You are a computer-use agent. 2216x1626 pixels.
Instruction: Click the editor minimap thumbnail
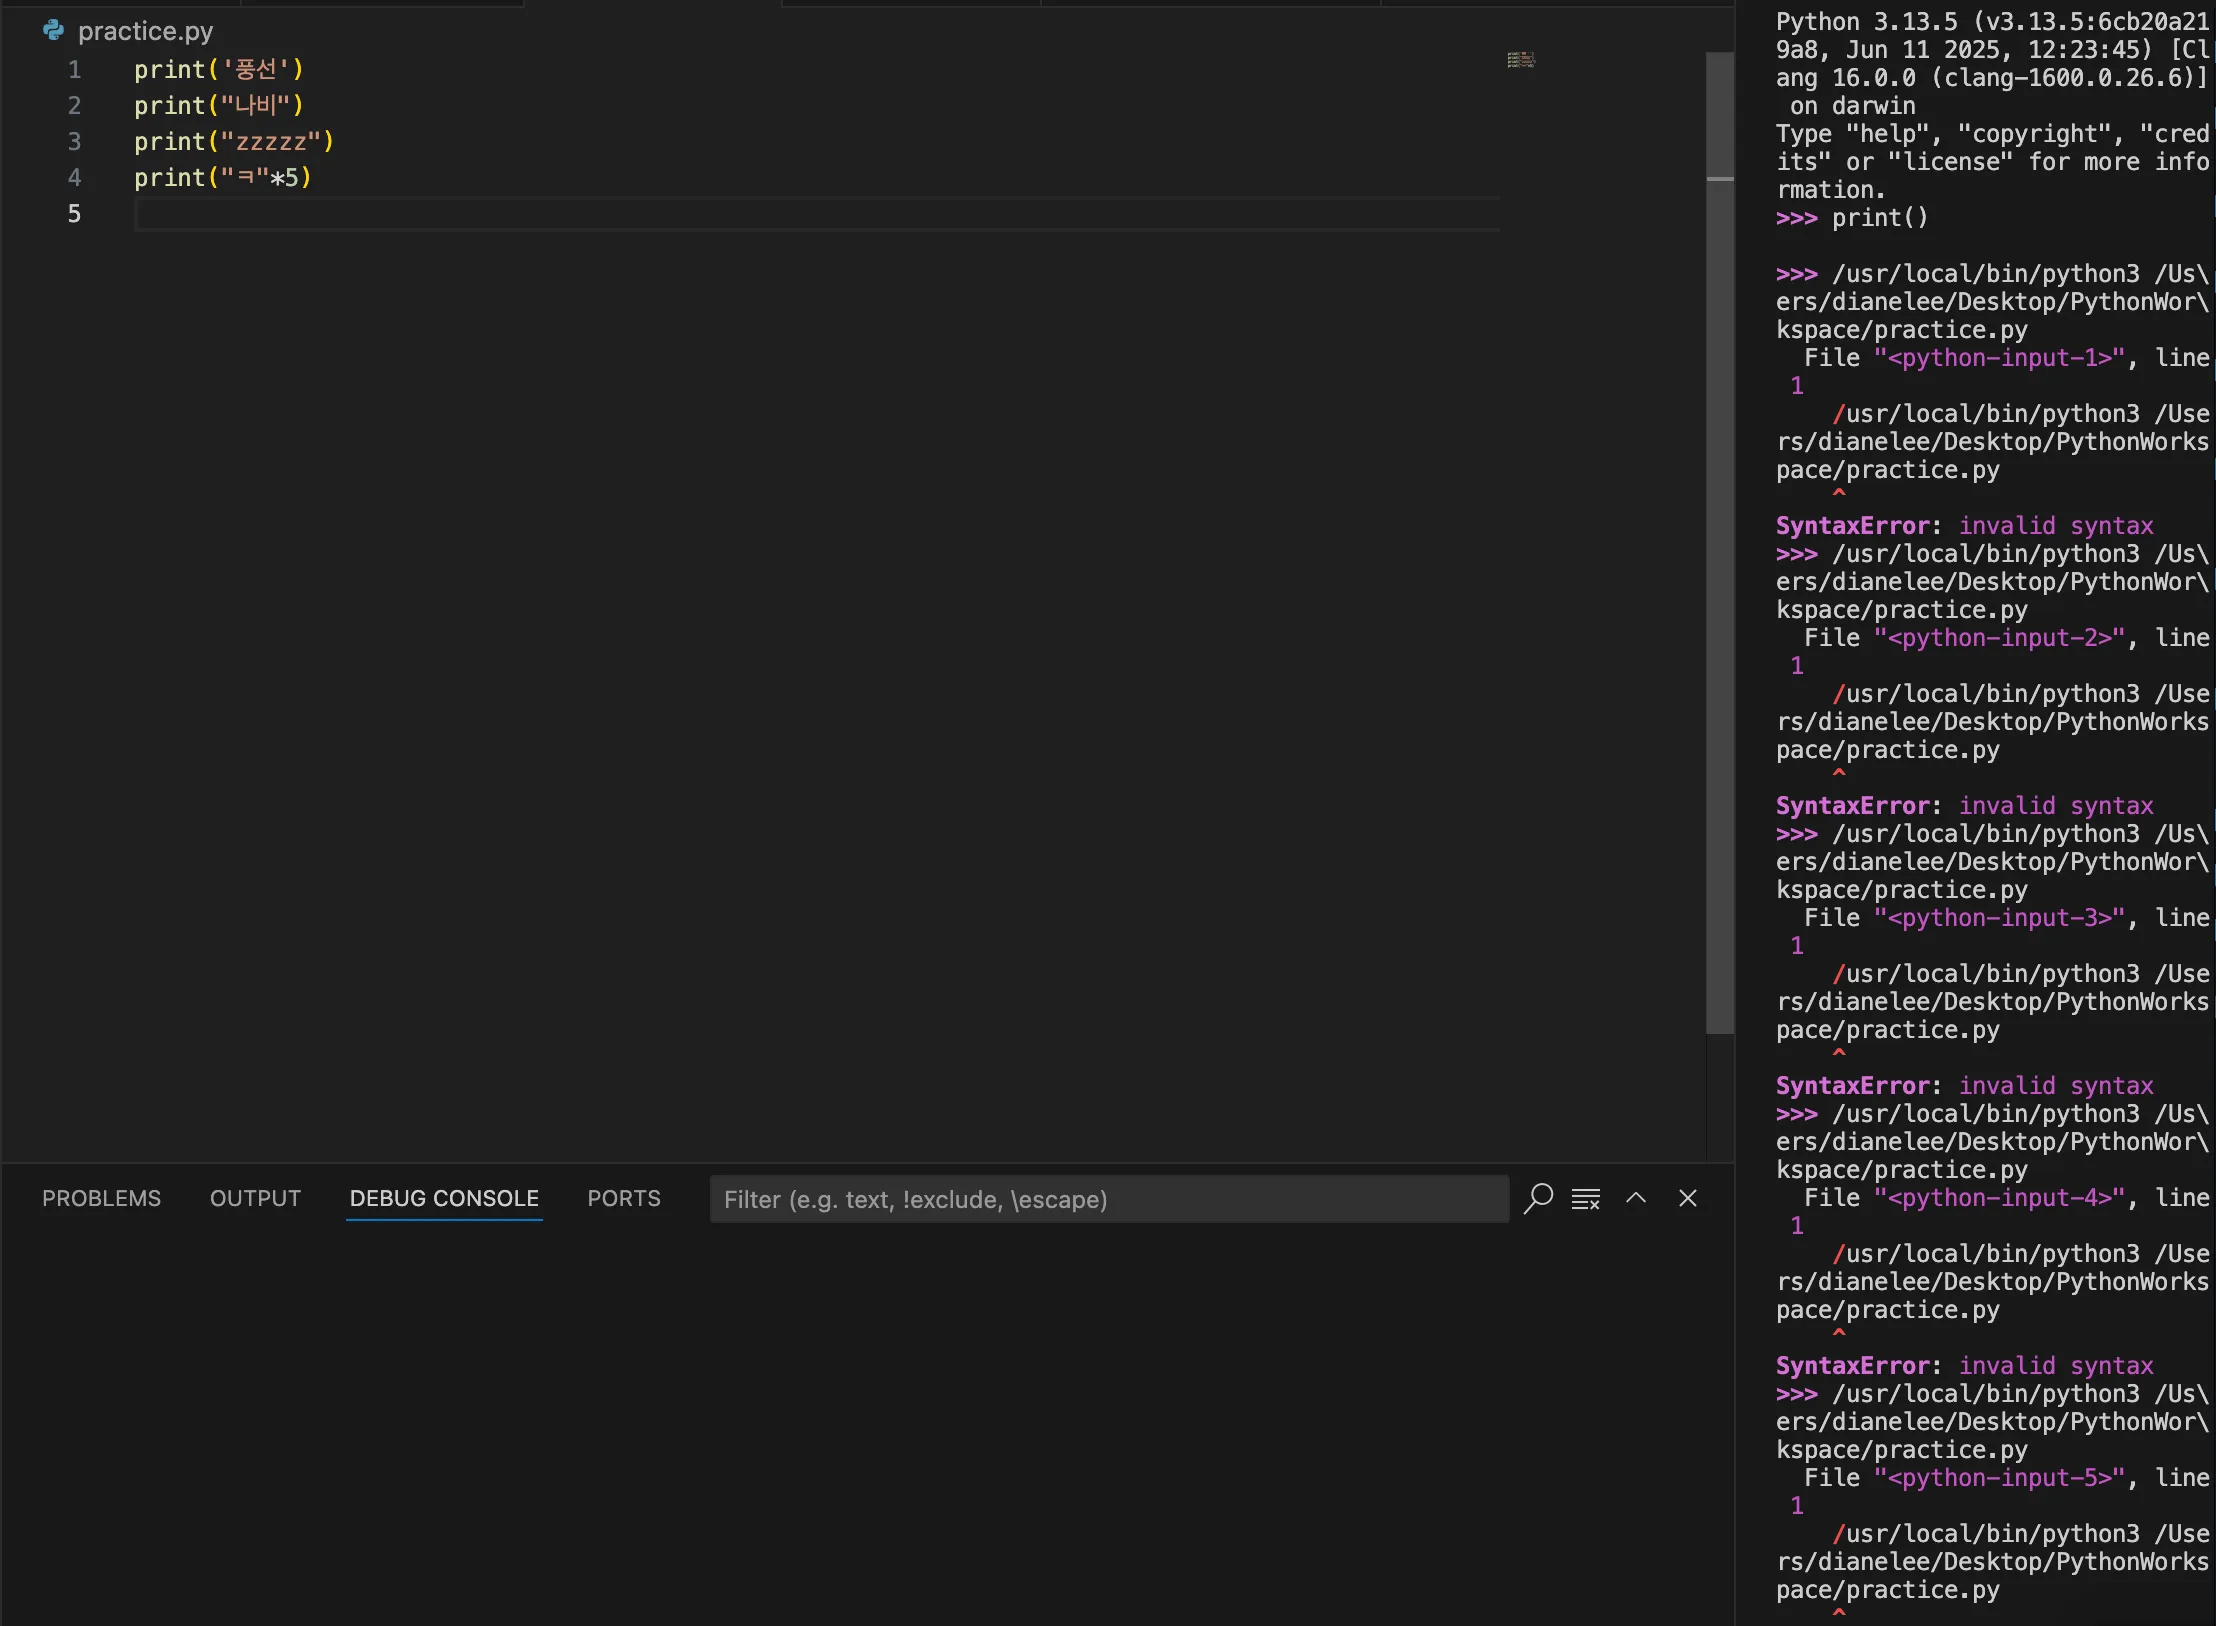point(1521,60)
